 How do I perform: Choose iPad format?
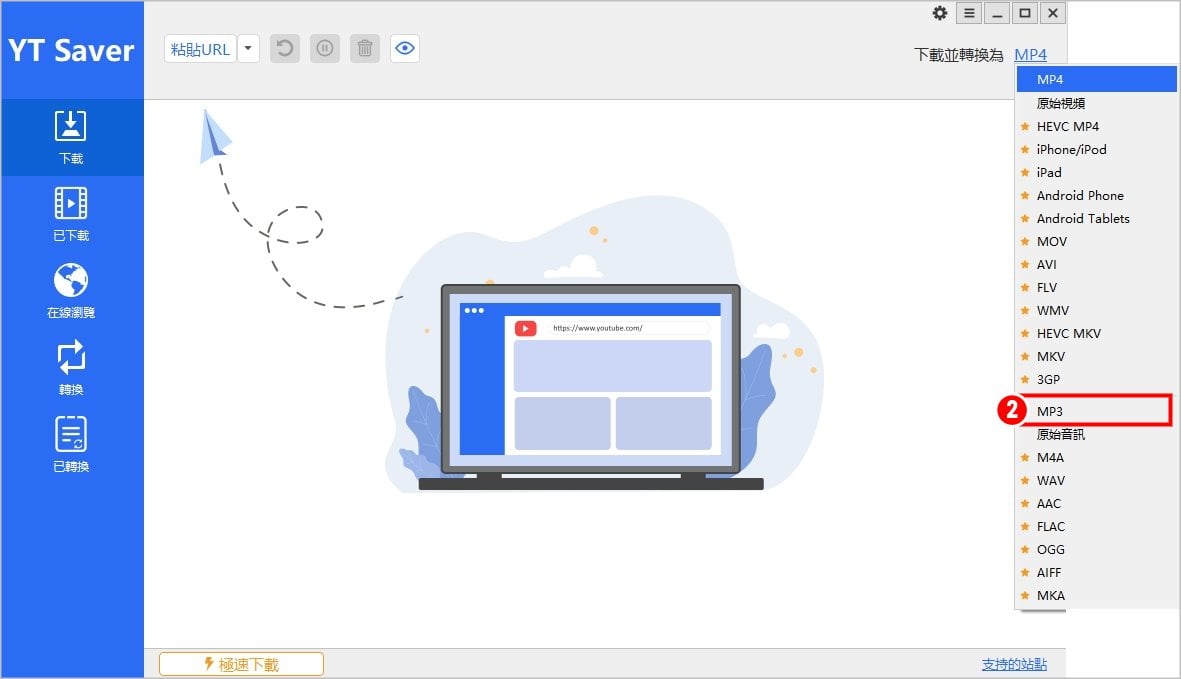(x=1096, y=172)
